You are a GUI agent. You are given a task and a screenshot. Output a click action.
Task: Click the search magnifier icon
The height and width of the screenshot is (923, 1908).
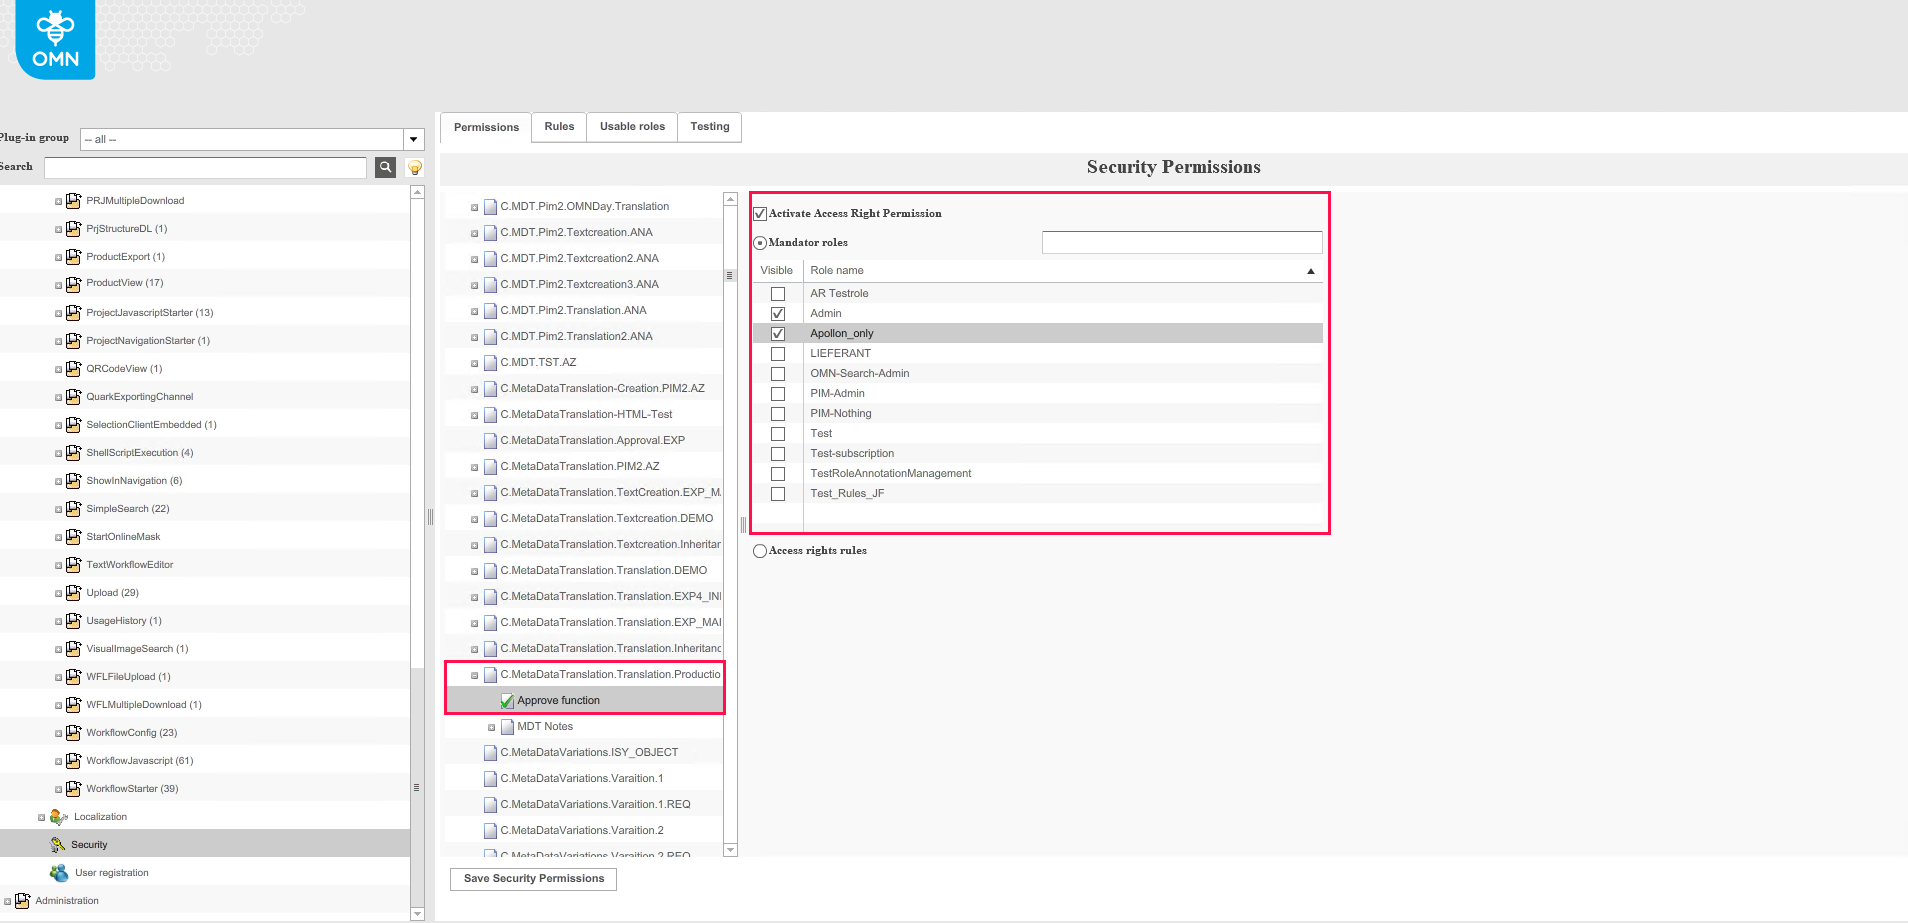(x=385, y=167)
